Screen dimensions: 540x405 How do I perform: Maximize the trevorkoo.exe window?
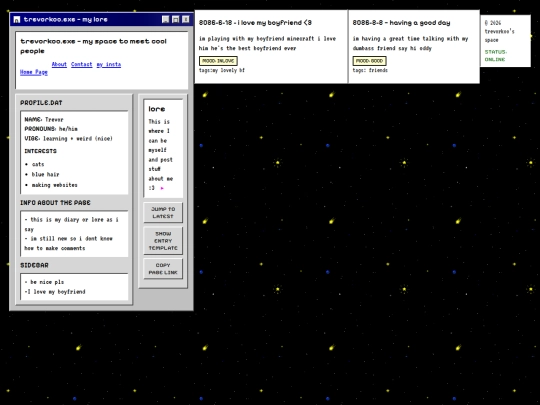[x=176, y=19]
